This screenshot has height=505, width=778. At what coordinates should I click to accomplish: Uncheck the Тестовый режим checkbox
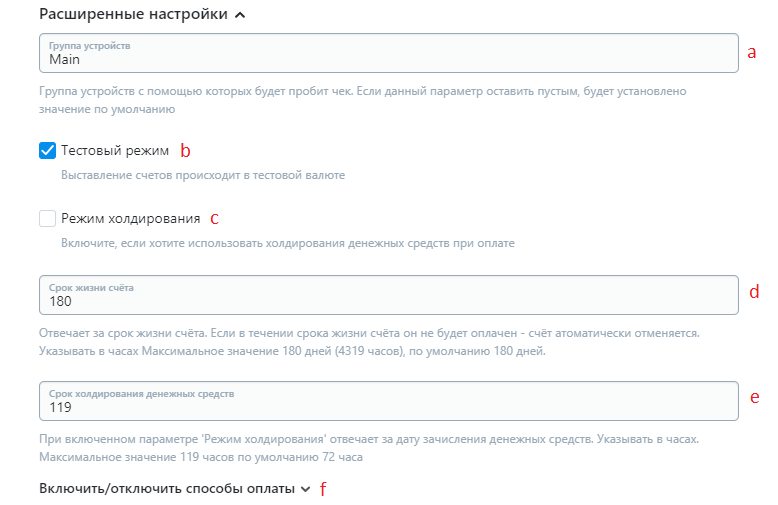[47, 151]
